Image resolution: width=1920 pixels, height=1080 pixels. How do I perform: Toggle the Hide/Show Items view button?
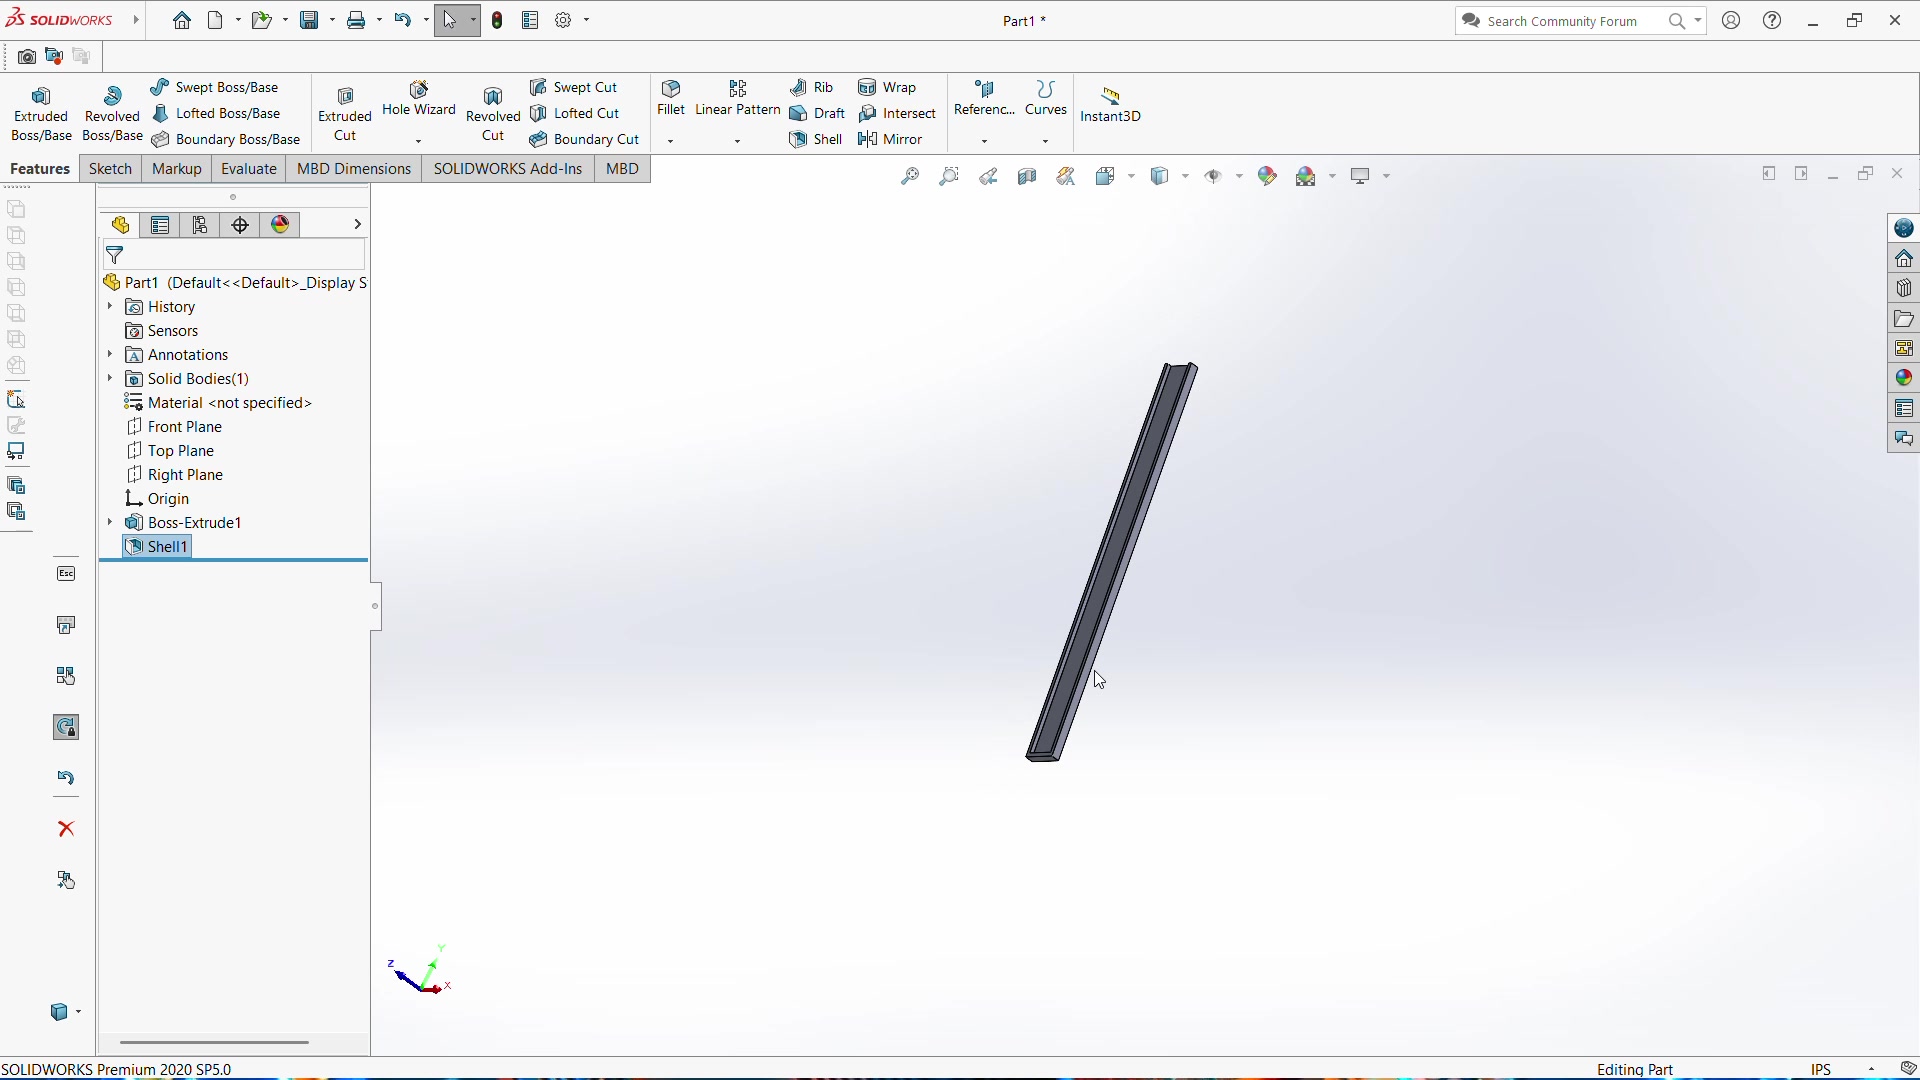tap(1214, 177)
